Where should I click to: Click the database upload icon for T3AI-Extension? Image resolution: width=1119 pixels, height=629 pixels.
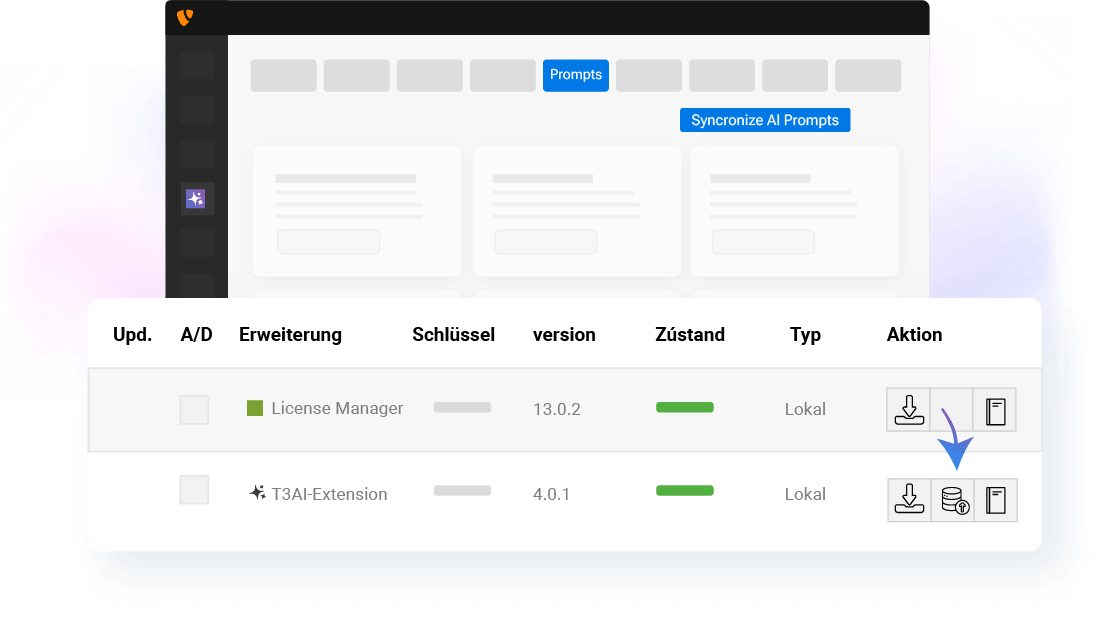click(x=952, y=500)
